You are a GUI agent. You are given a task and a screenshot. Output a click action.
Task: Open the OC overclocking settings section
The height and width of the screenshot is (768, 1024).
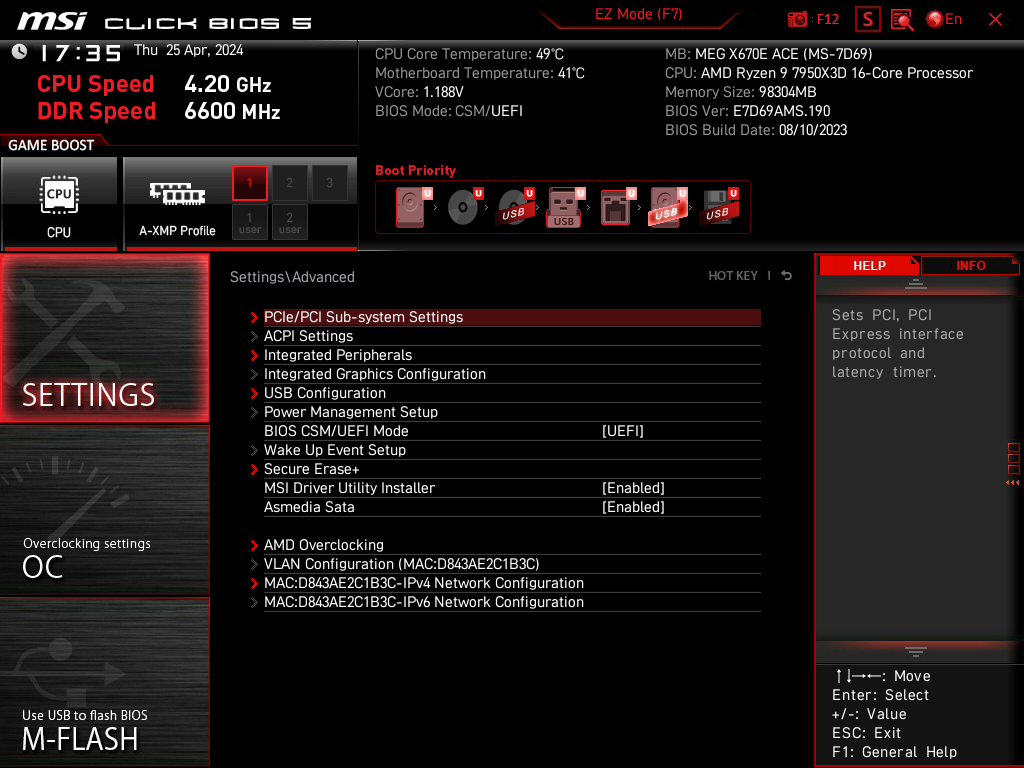[x=104, y=511]
